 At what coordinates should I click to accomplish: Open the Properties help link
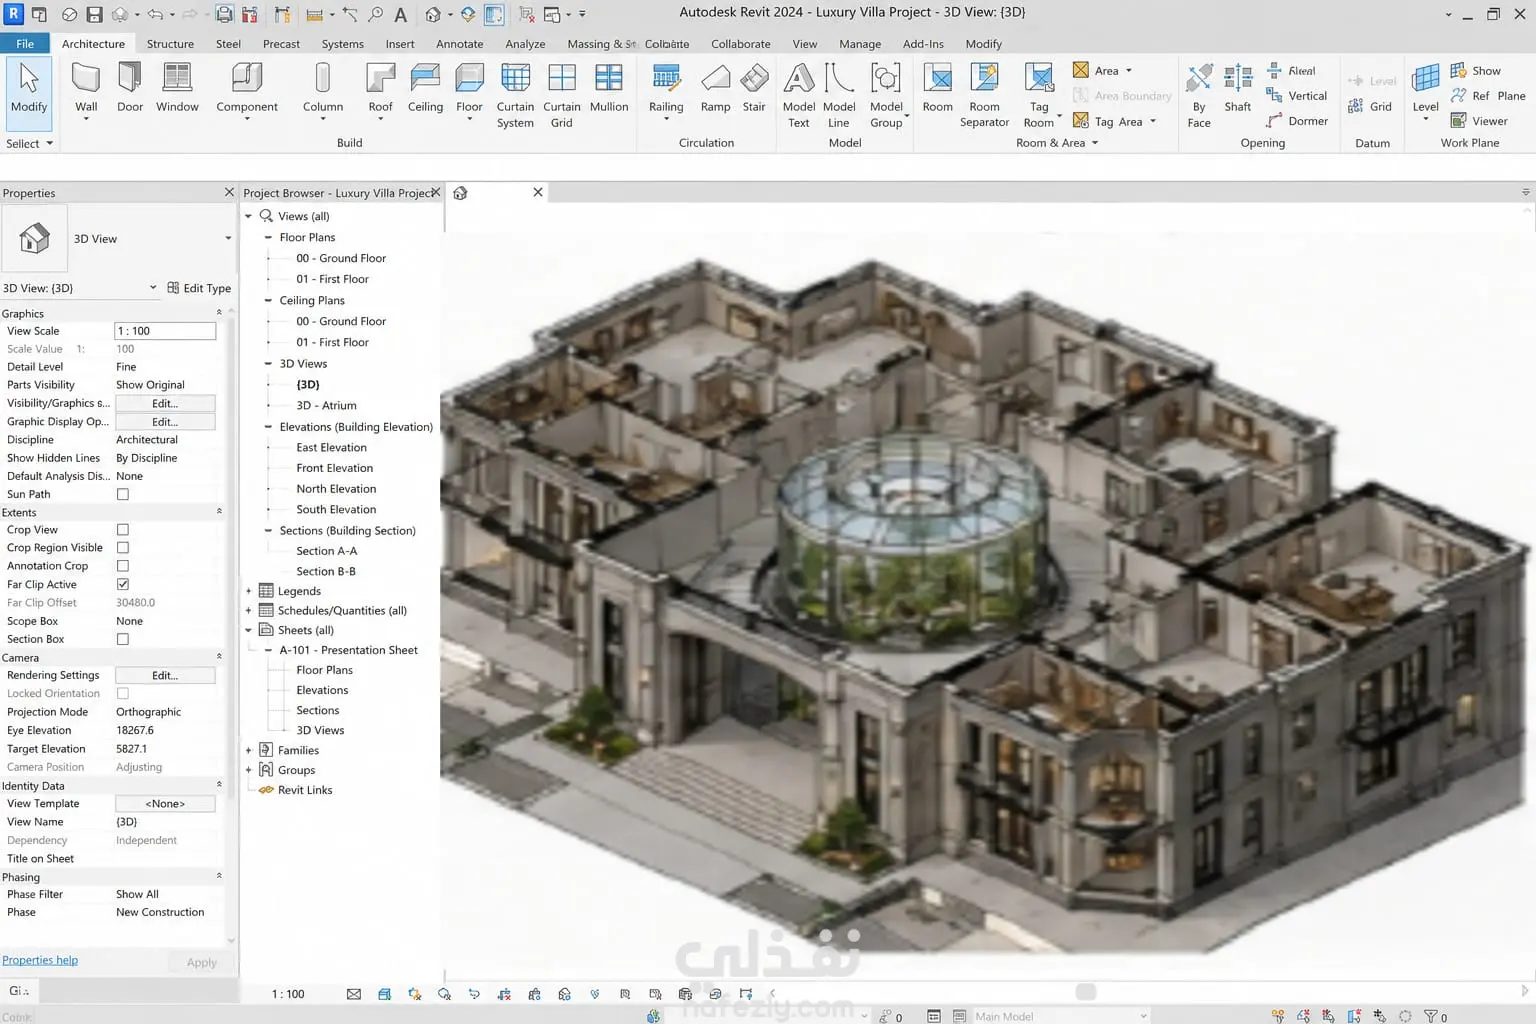(40, 960)
